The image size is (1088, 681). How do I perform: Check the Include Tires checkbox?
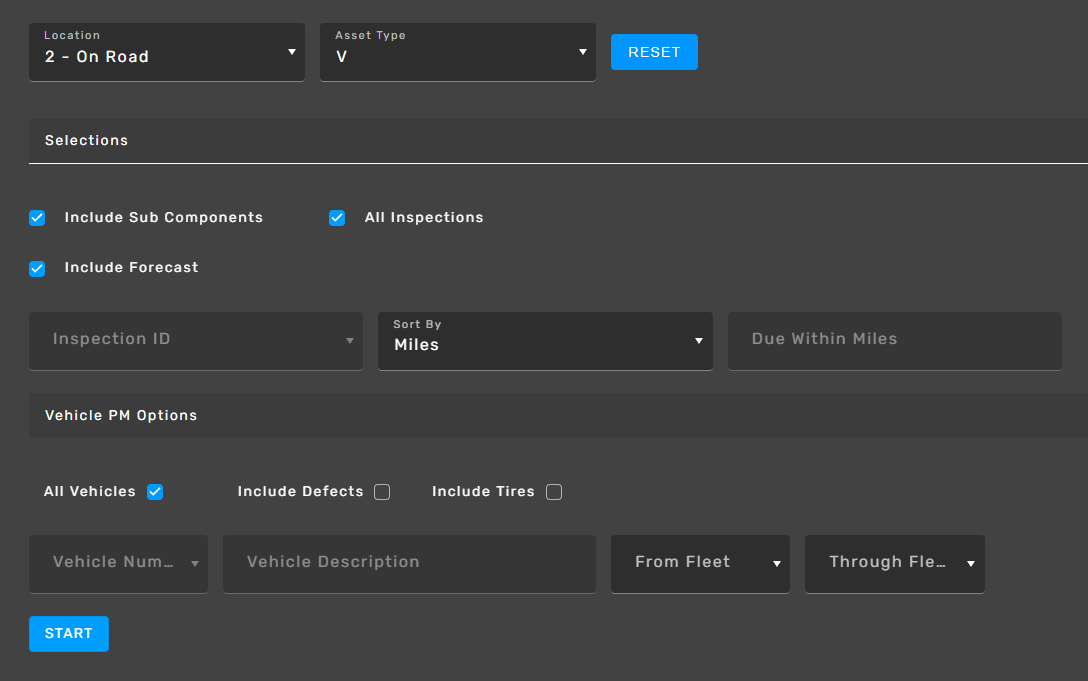554,492
